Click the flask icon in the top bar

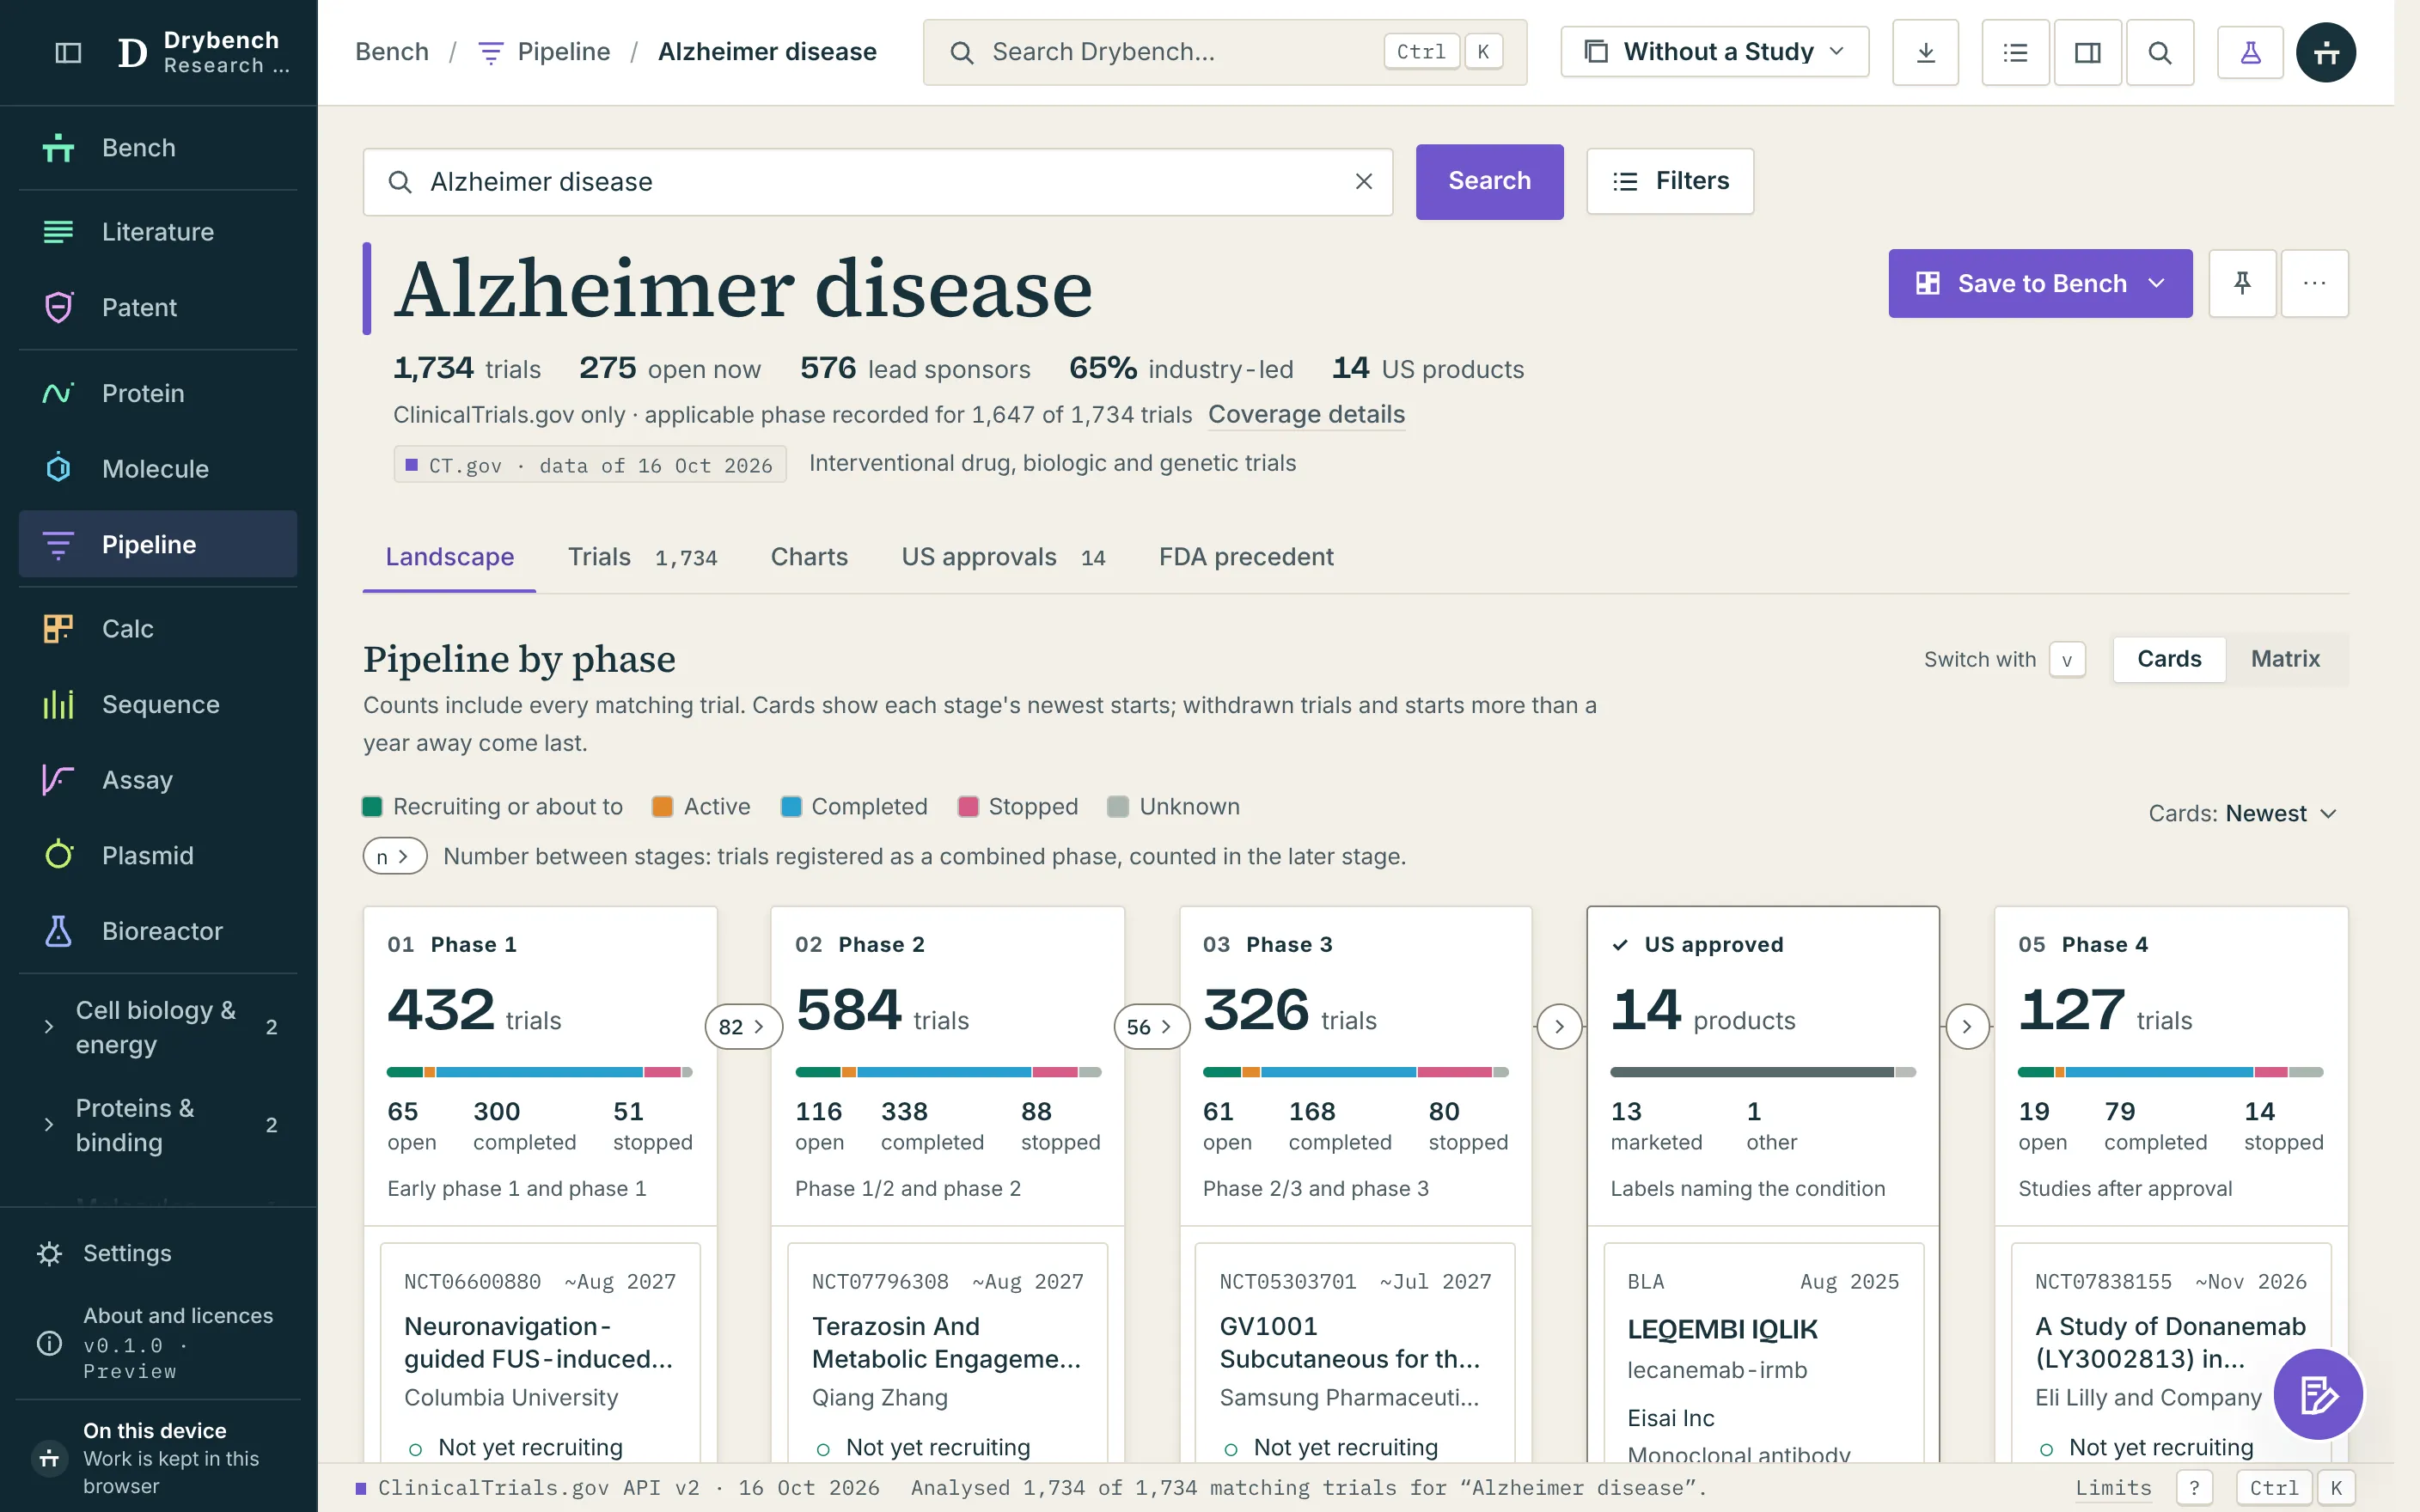pos(2250,52)
